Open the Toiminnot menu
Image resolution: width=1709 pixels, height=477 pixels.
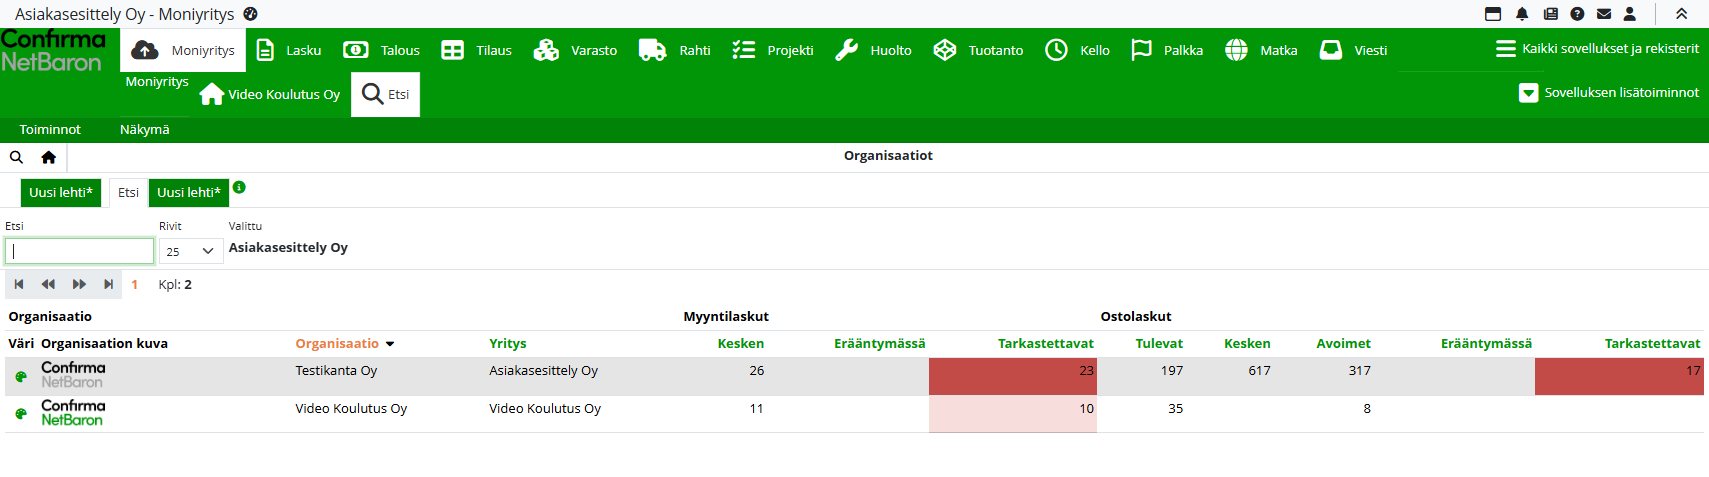point(50,130)
